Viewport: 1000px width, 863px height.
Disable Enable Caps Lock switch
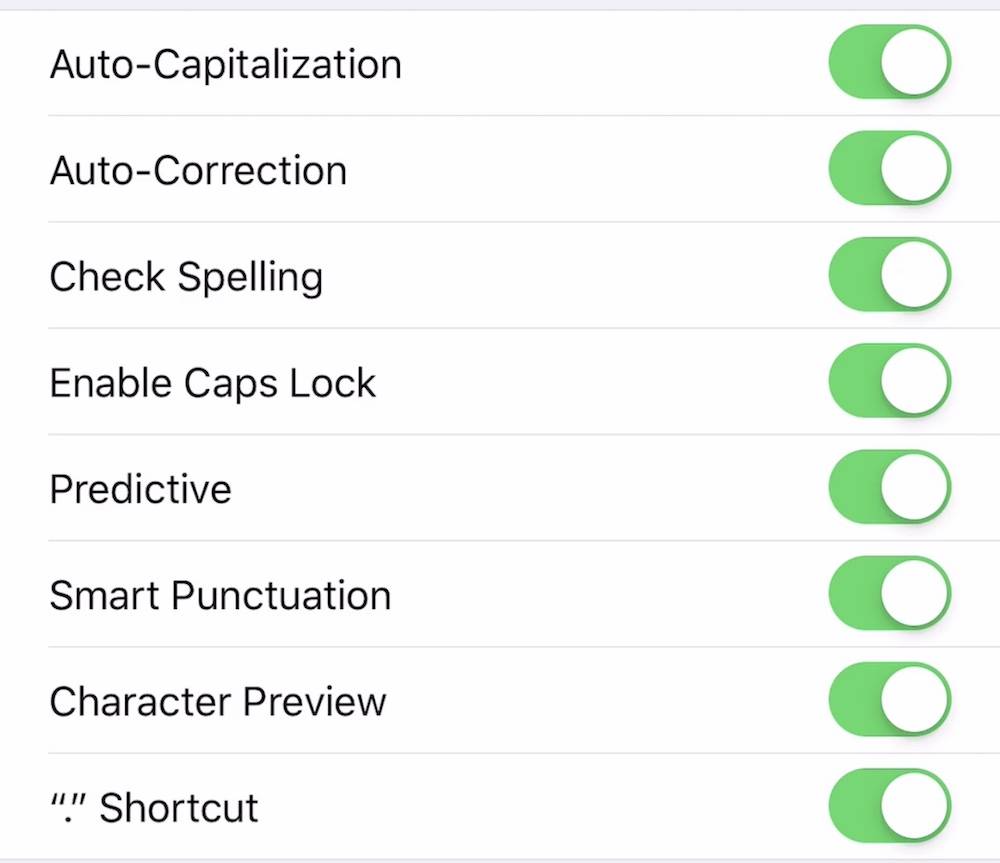pos(889,381)
